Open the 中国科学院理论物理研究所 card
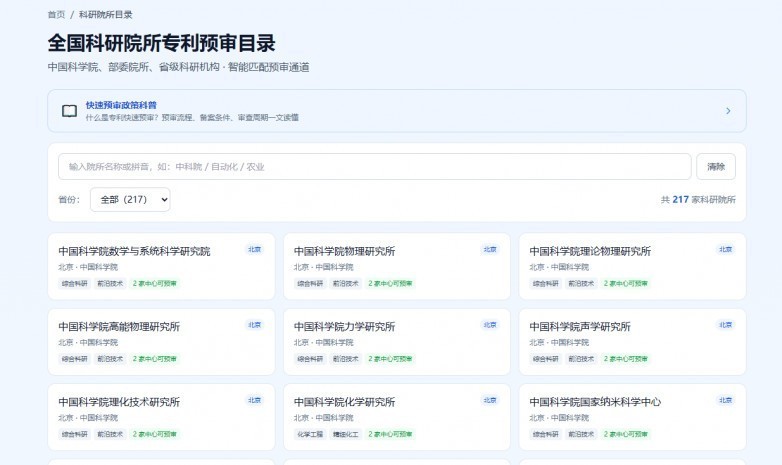The image size is (782, 465). click(x=632, y=266)
